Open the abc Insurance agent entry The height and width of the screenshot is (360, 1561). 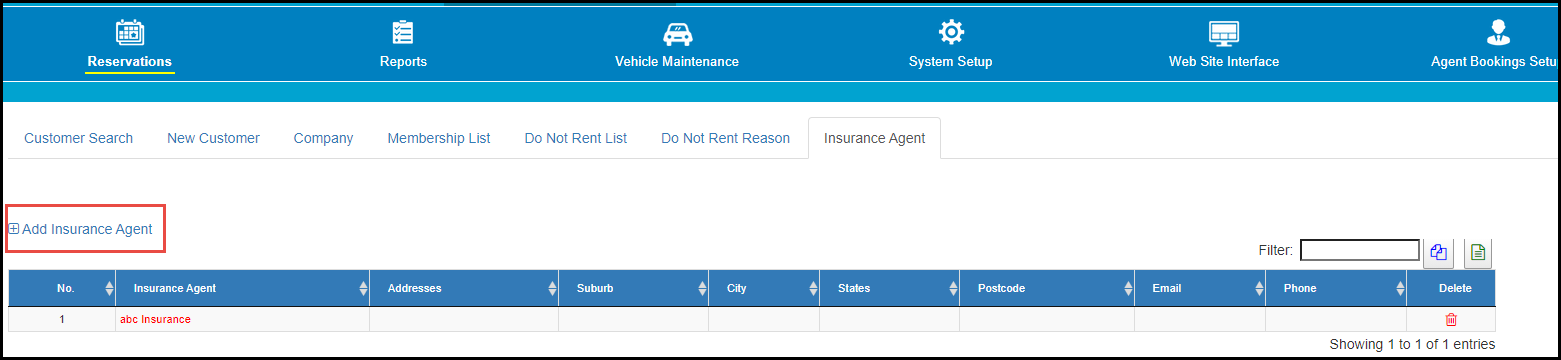(155, 319)
